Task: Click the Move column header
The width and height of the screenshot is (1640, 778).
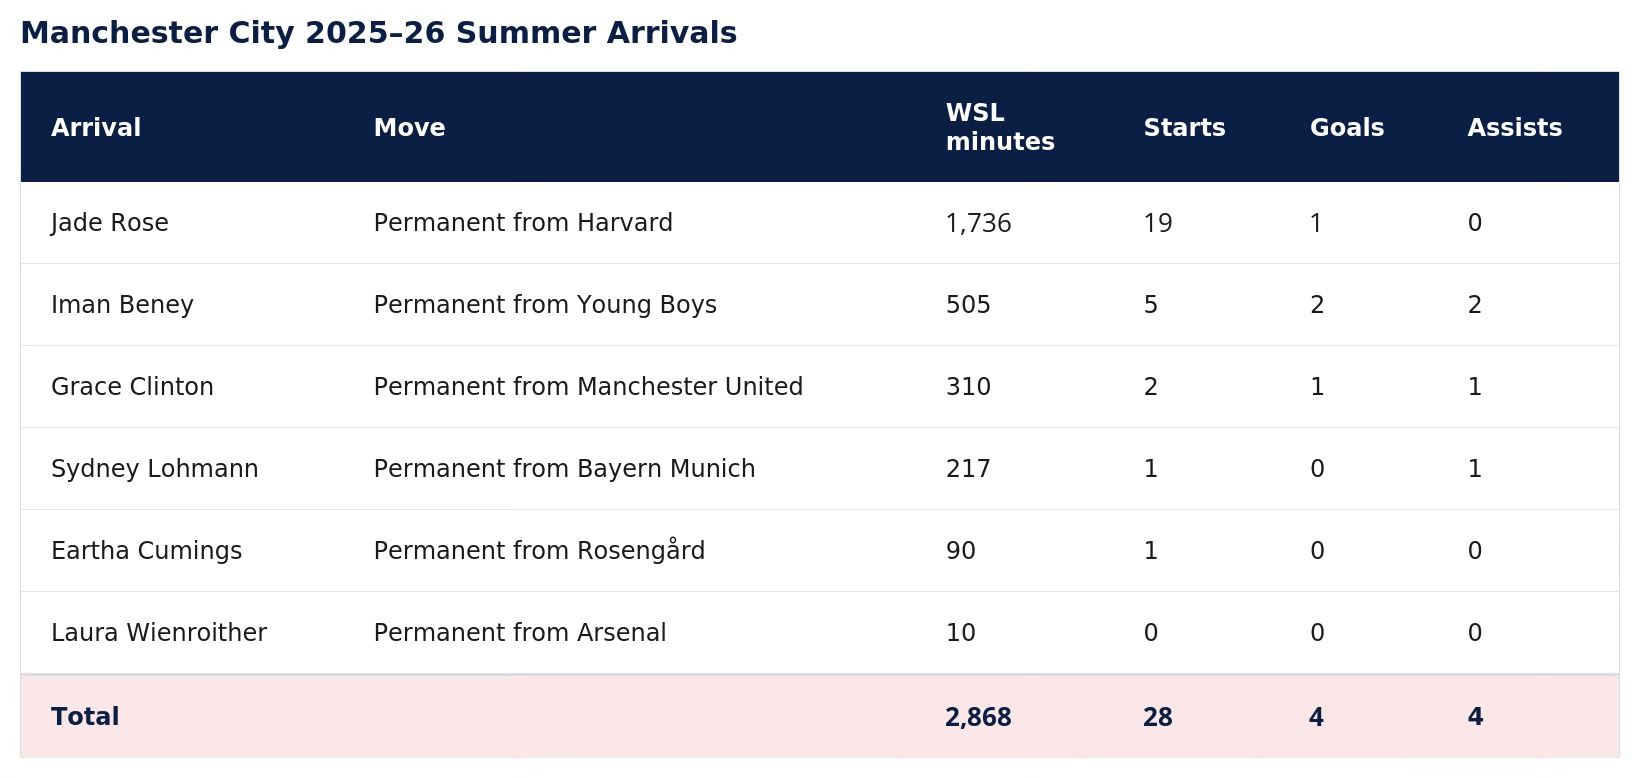Action: [409, 128]
